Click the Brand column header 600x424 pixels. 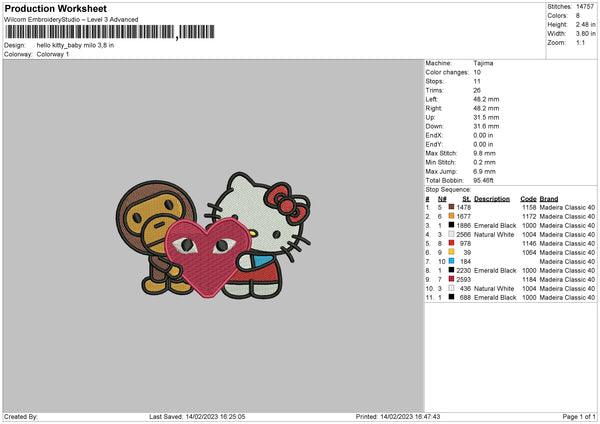point(549,198)
